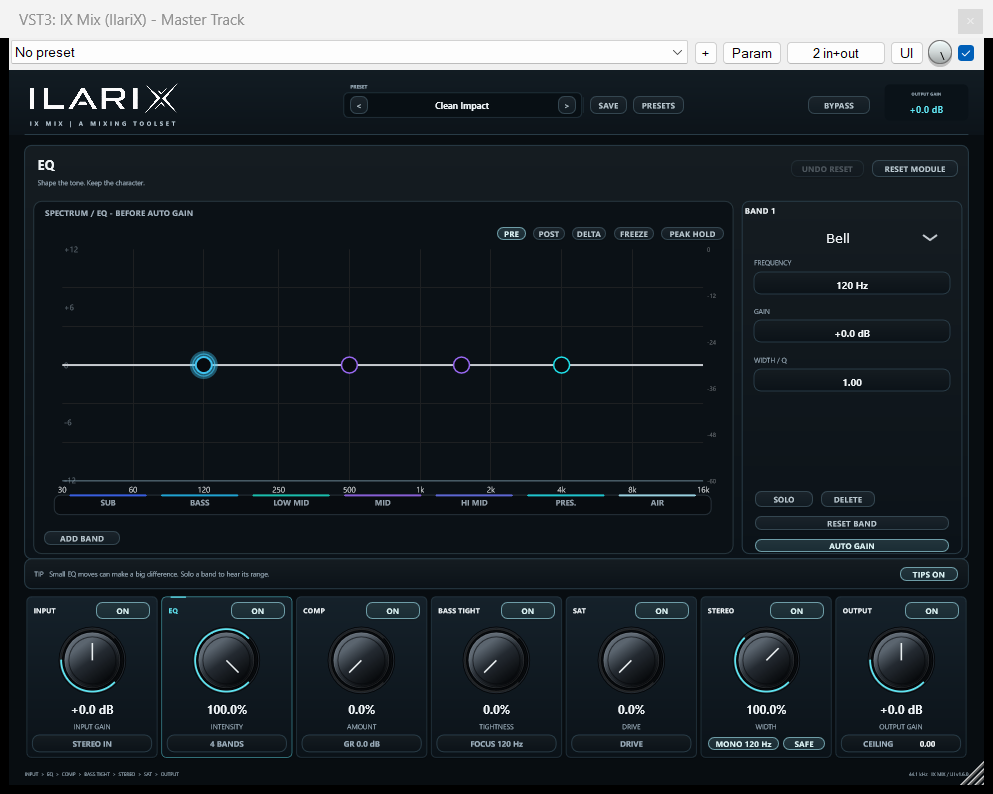993x794 pixels.
Task: Open the host Param button
Action: [752, 53]
